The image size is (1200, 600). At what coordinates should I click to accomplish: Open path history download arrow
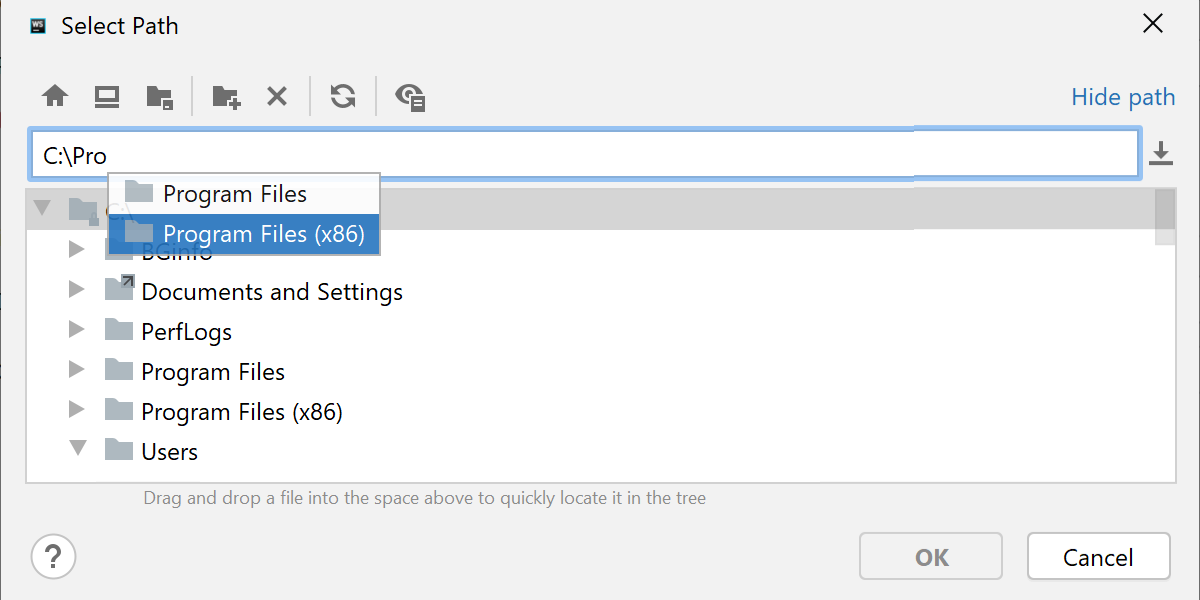click(x=1160, y=154)
